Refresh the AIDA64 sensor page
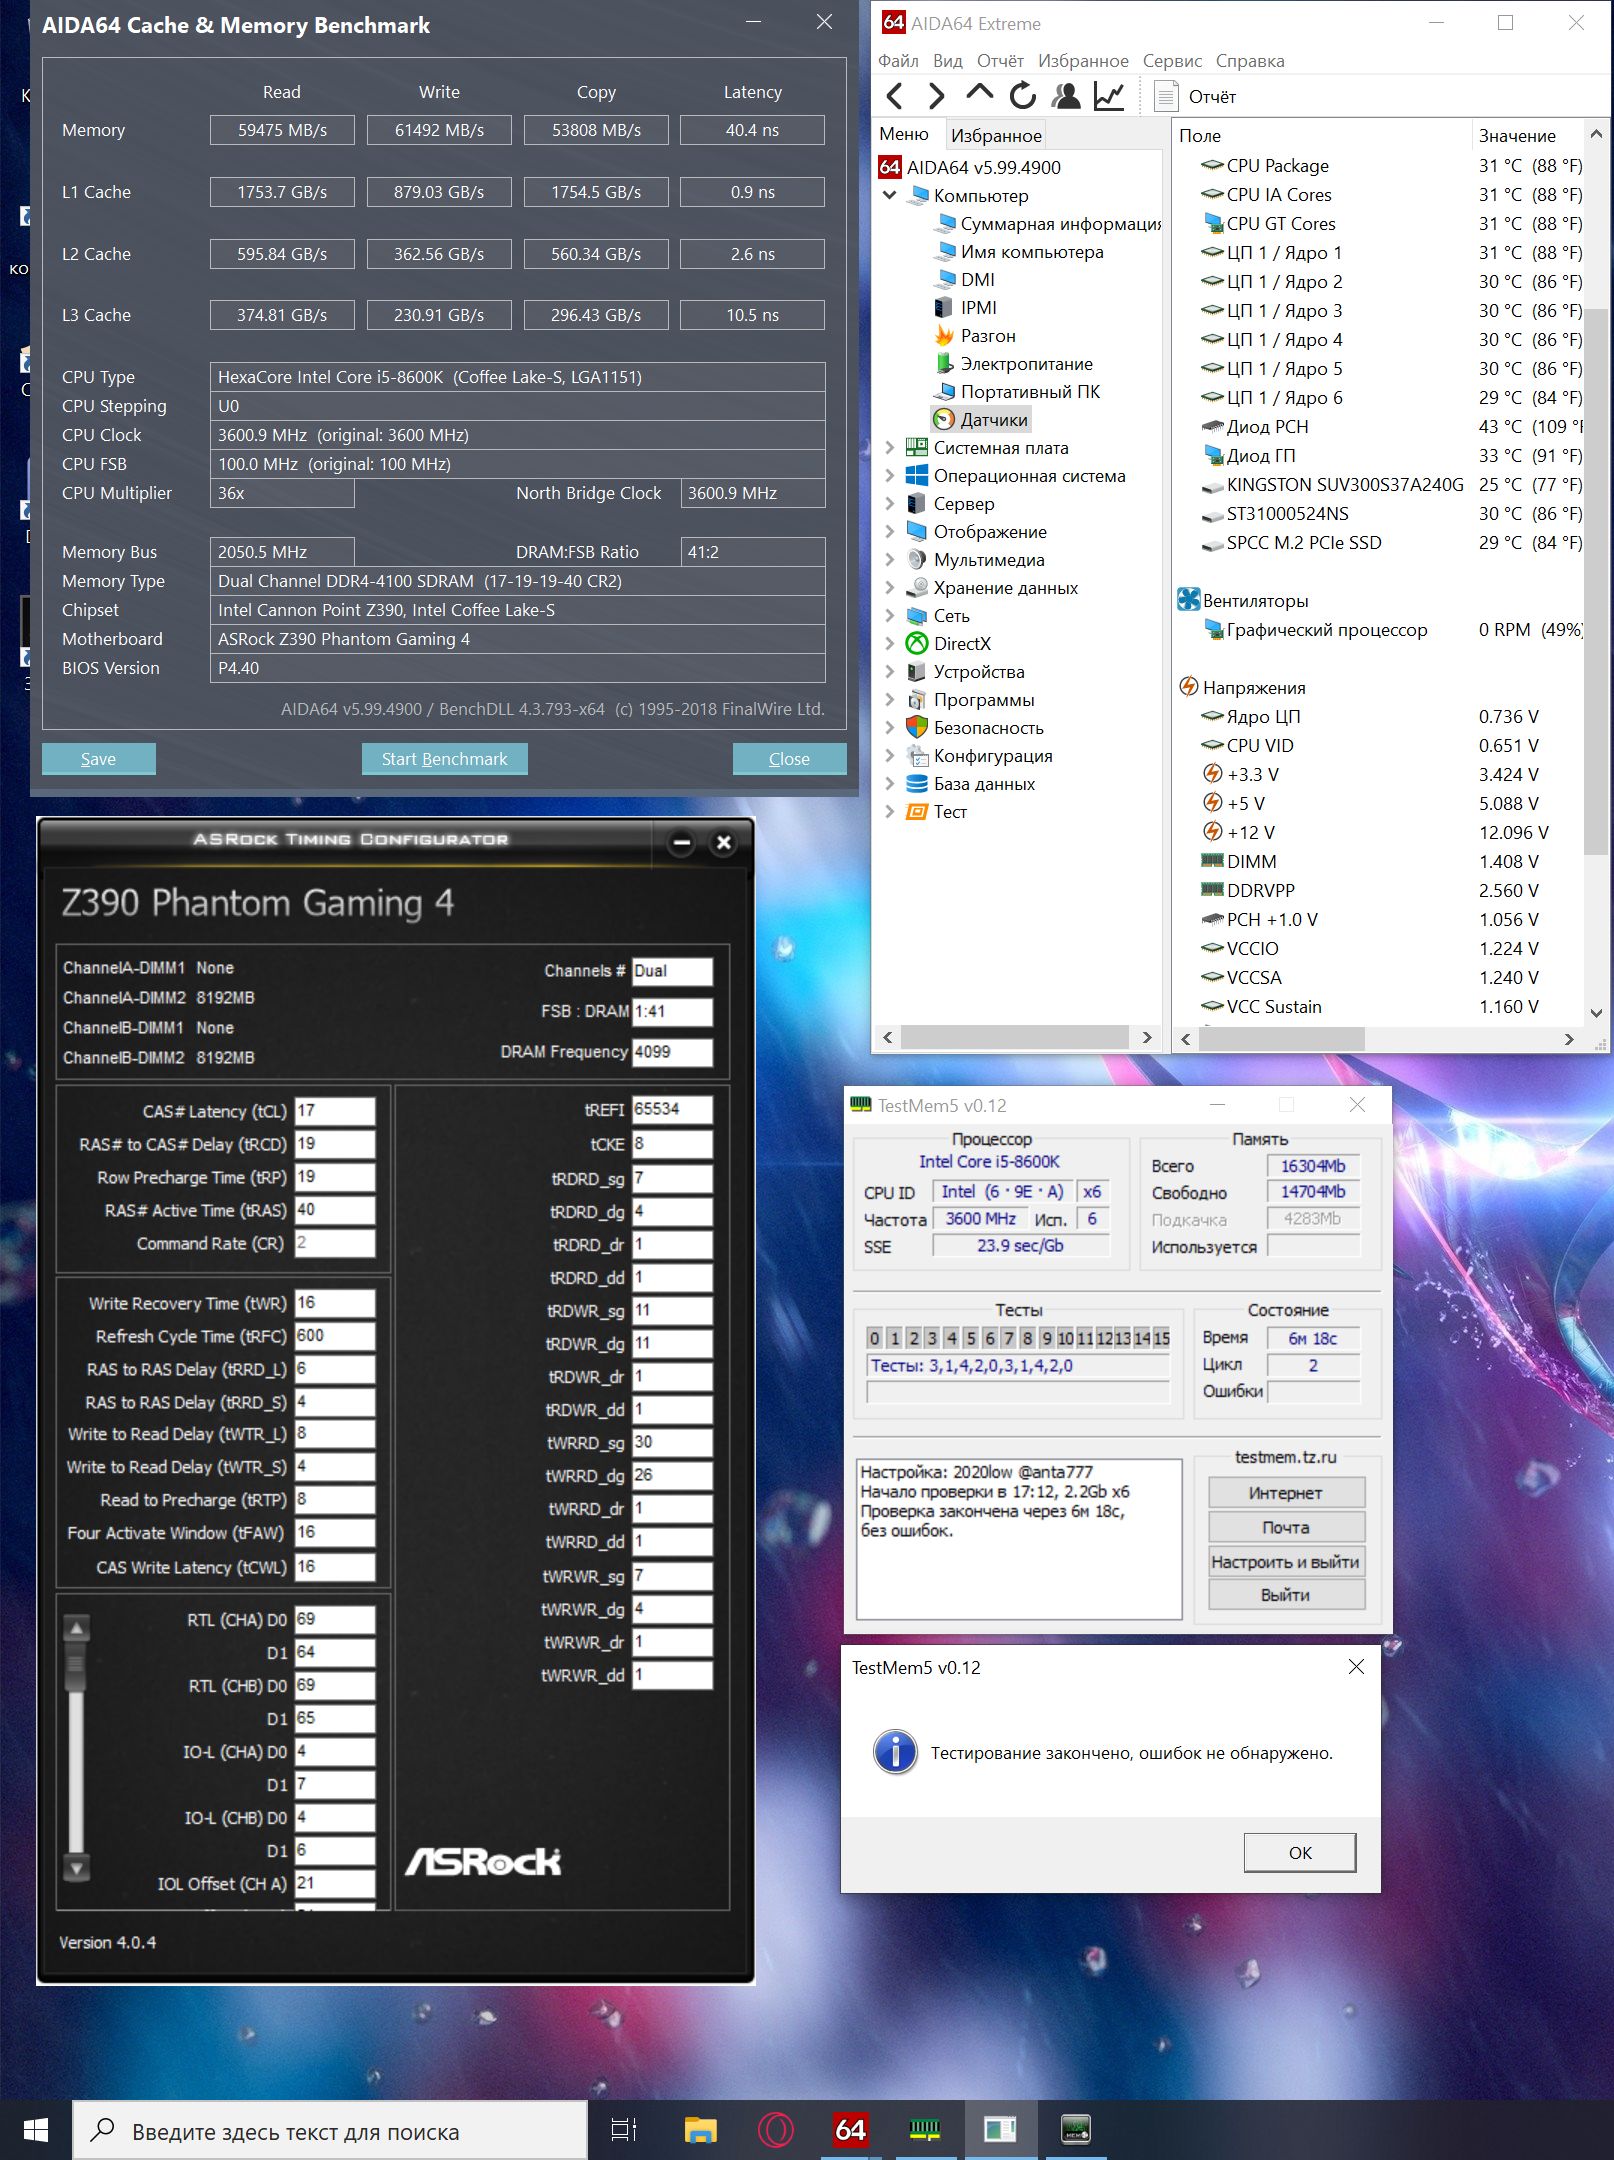The image size is (1614, 2160). point(1022,96)
